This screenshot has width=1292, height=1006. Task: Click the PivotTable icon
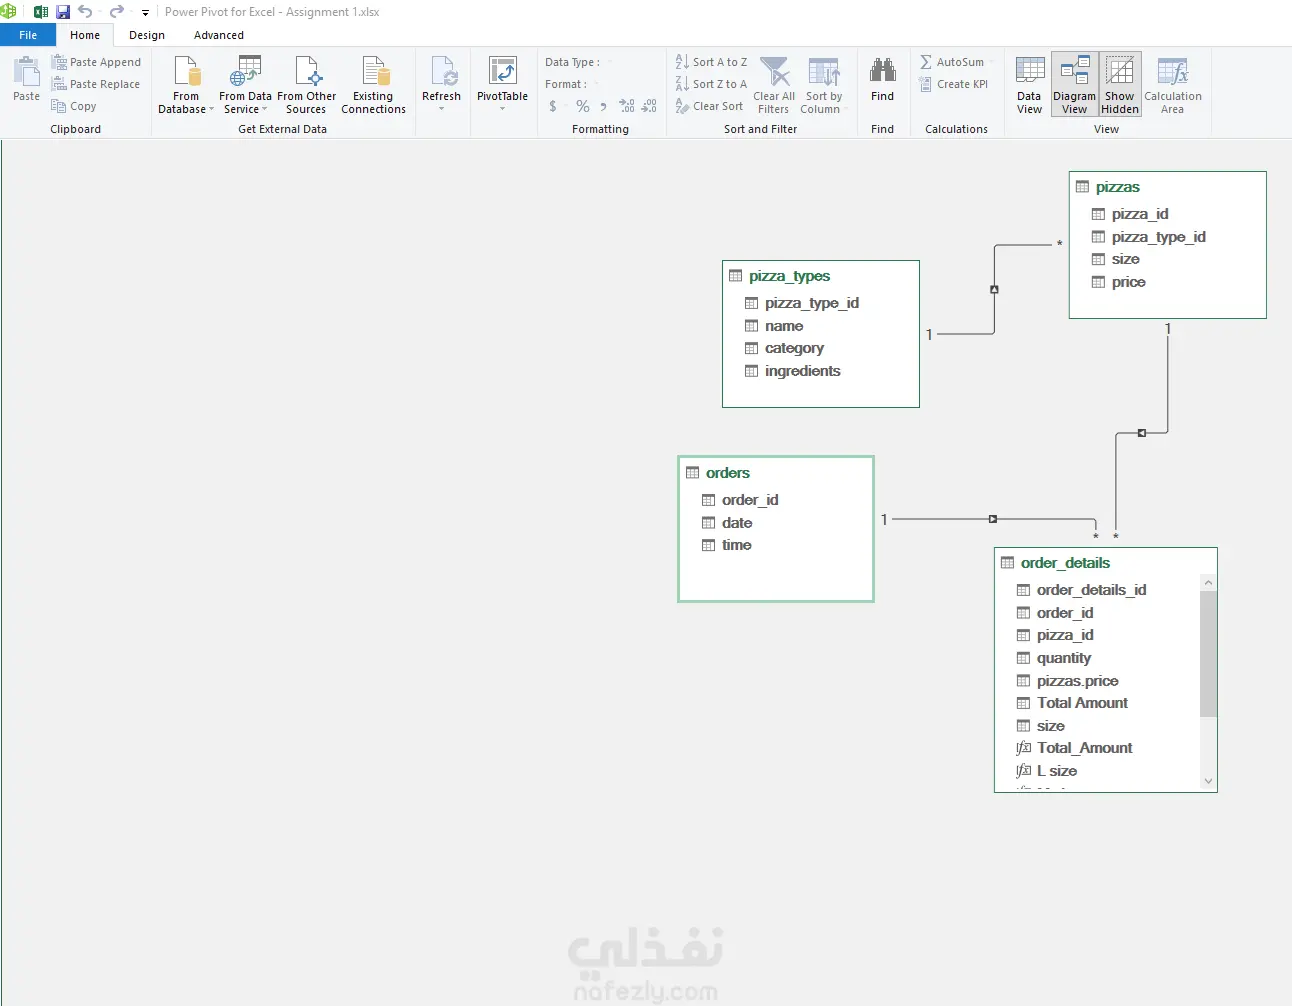tap(502, 72)
